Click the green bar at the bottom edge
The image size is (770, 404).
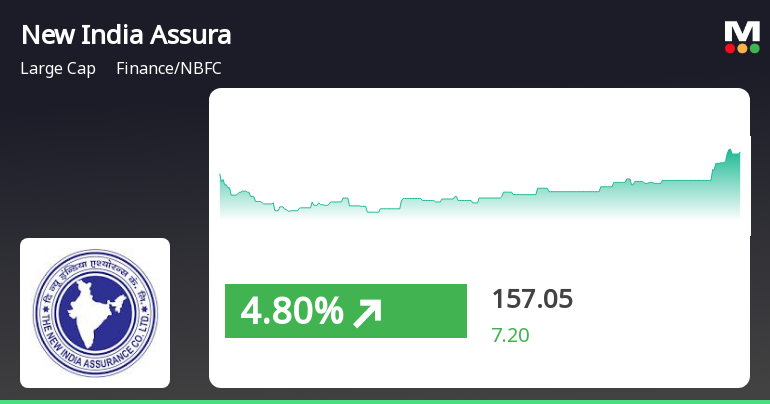(x=385, y=401)
